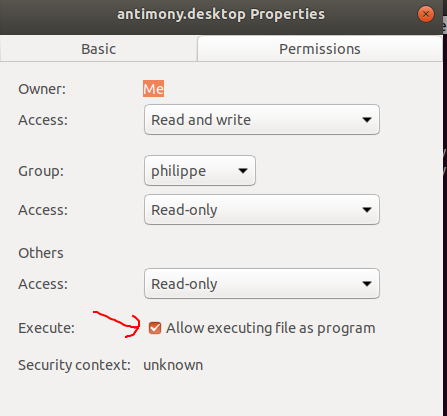
Task: Click the arrow on owner's Read and write combo
Action: click(367, 120)
